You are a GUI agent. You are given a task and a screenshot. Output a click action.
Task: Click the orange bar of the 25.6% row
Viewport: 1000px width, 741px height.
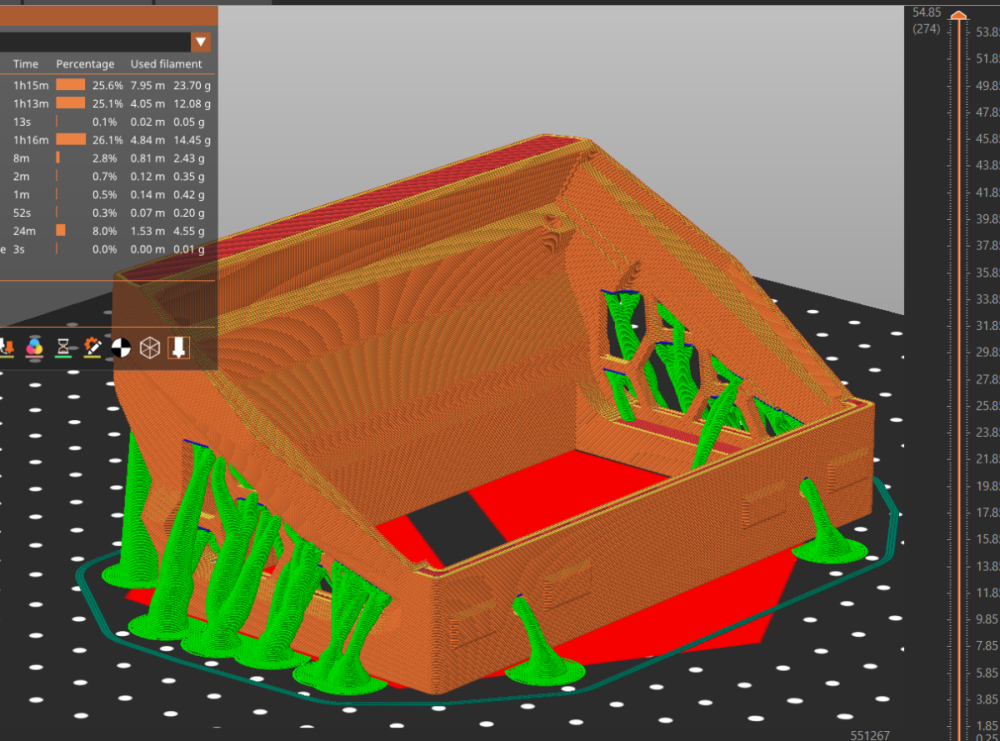click(71, 85)
